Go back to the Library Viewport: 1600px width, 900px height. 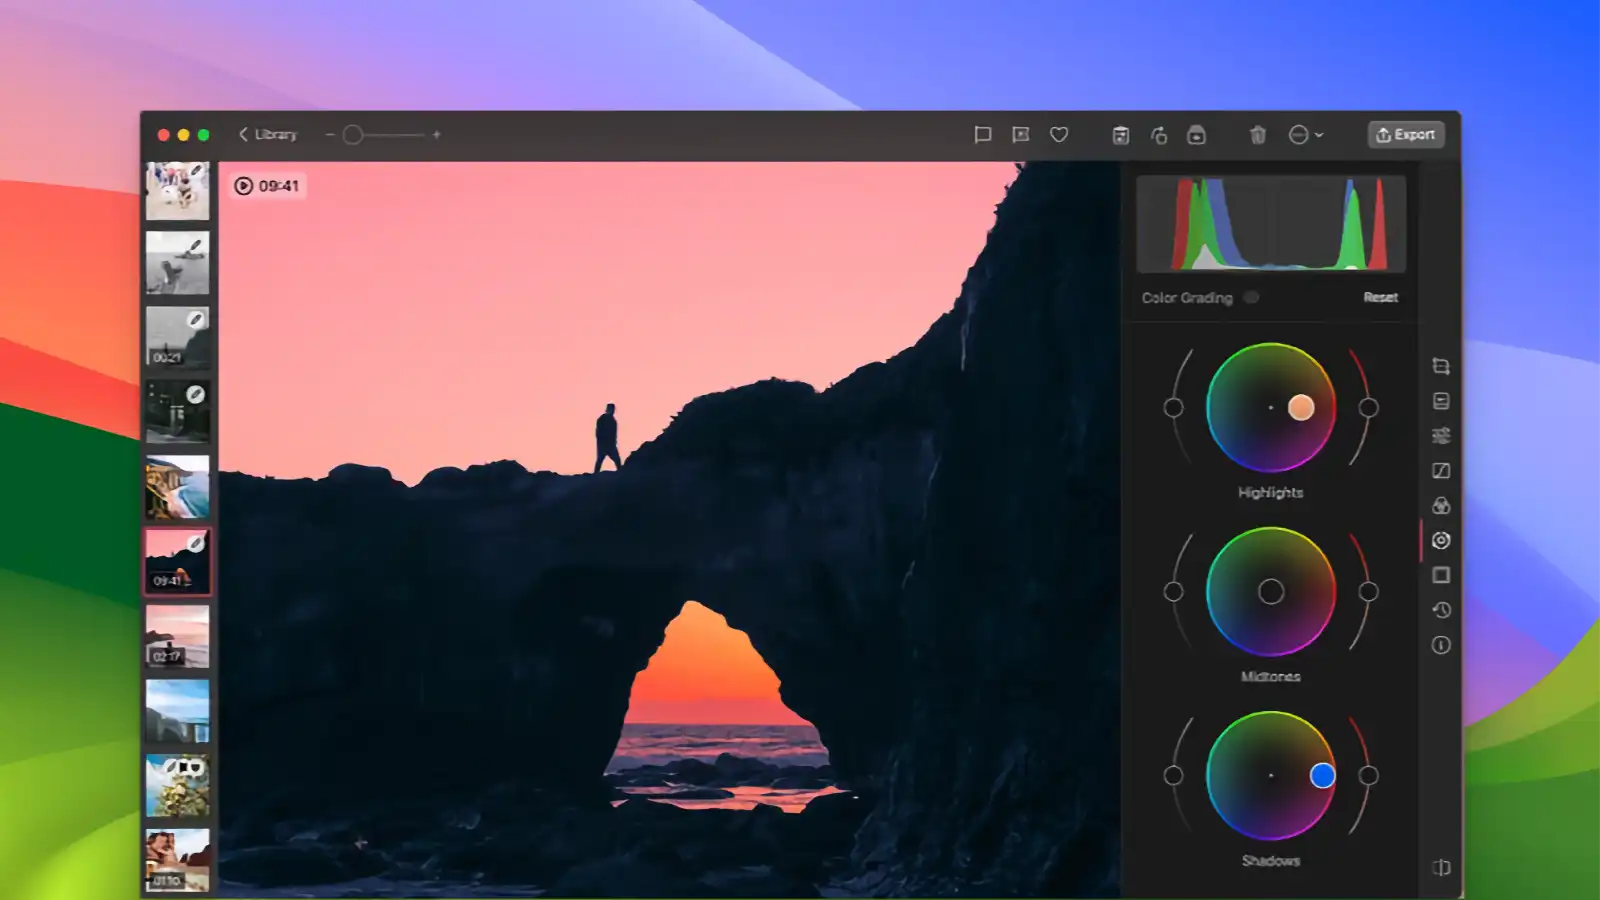(265, 134)
